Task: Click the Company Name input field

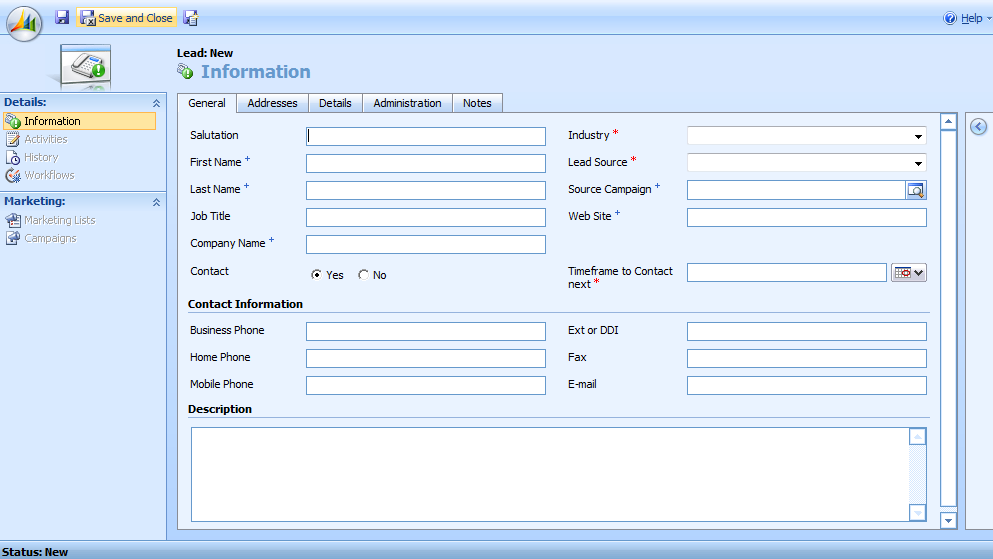Action: (426, 244)
